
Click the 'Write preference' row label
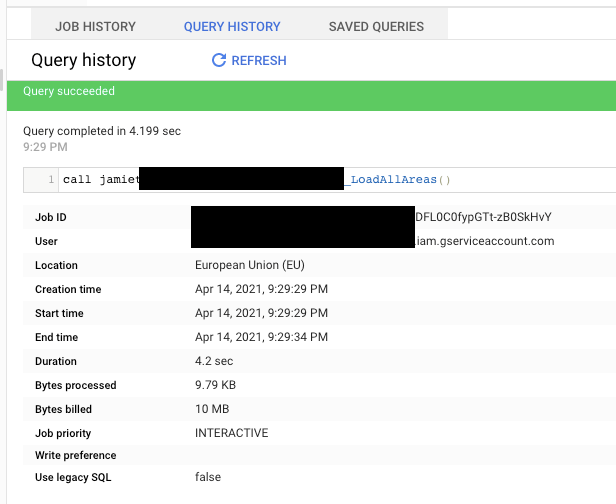pyautogui.click(x=75, y=455)
